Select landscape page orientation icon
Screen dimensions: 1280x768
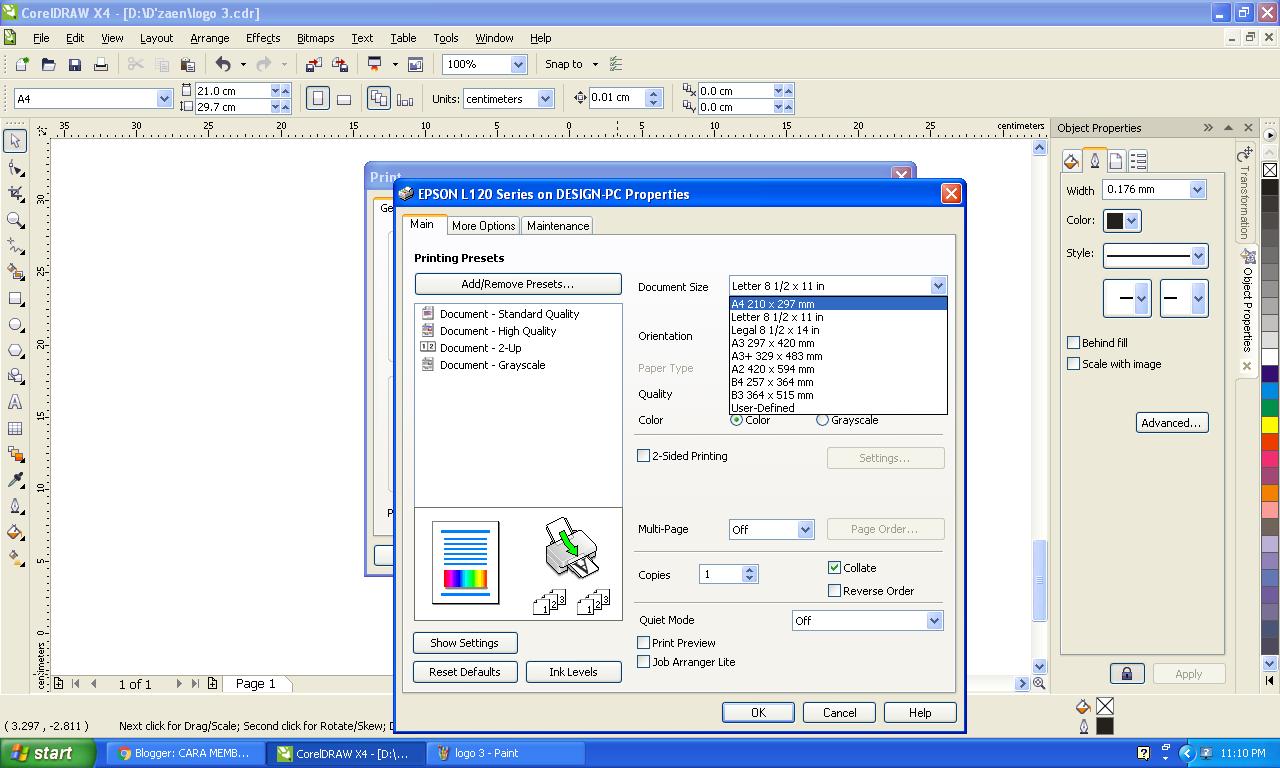click(344, 99)
